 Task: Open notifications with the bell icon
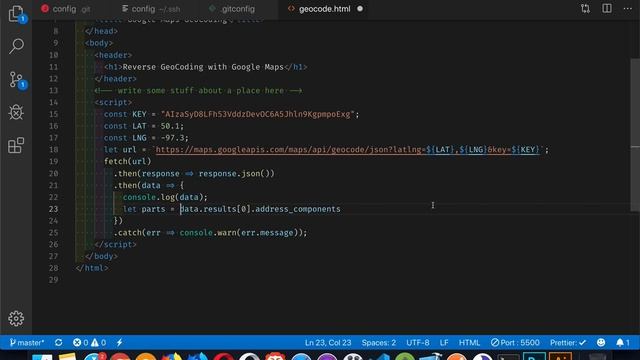[622, 342]
